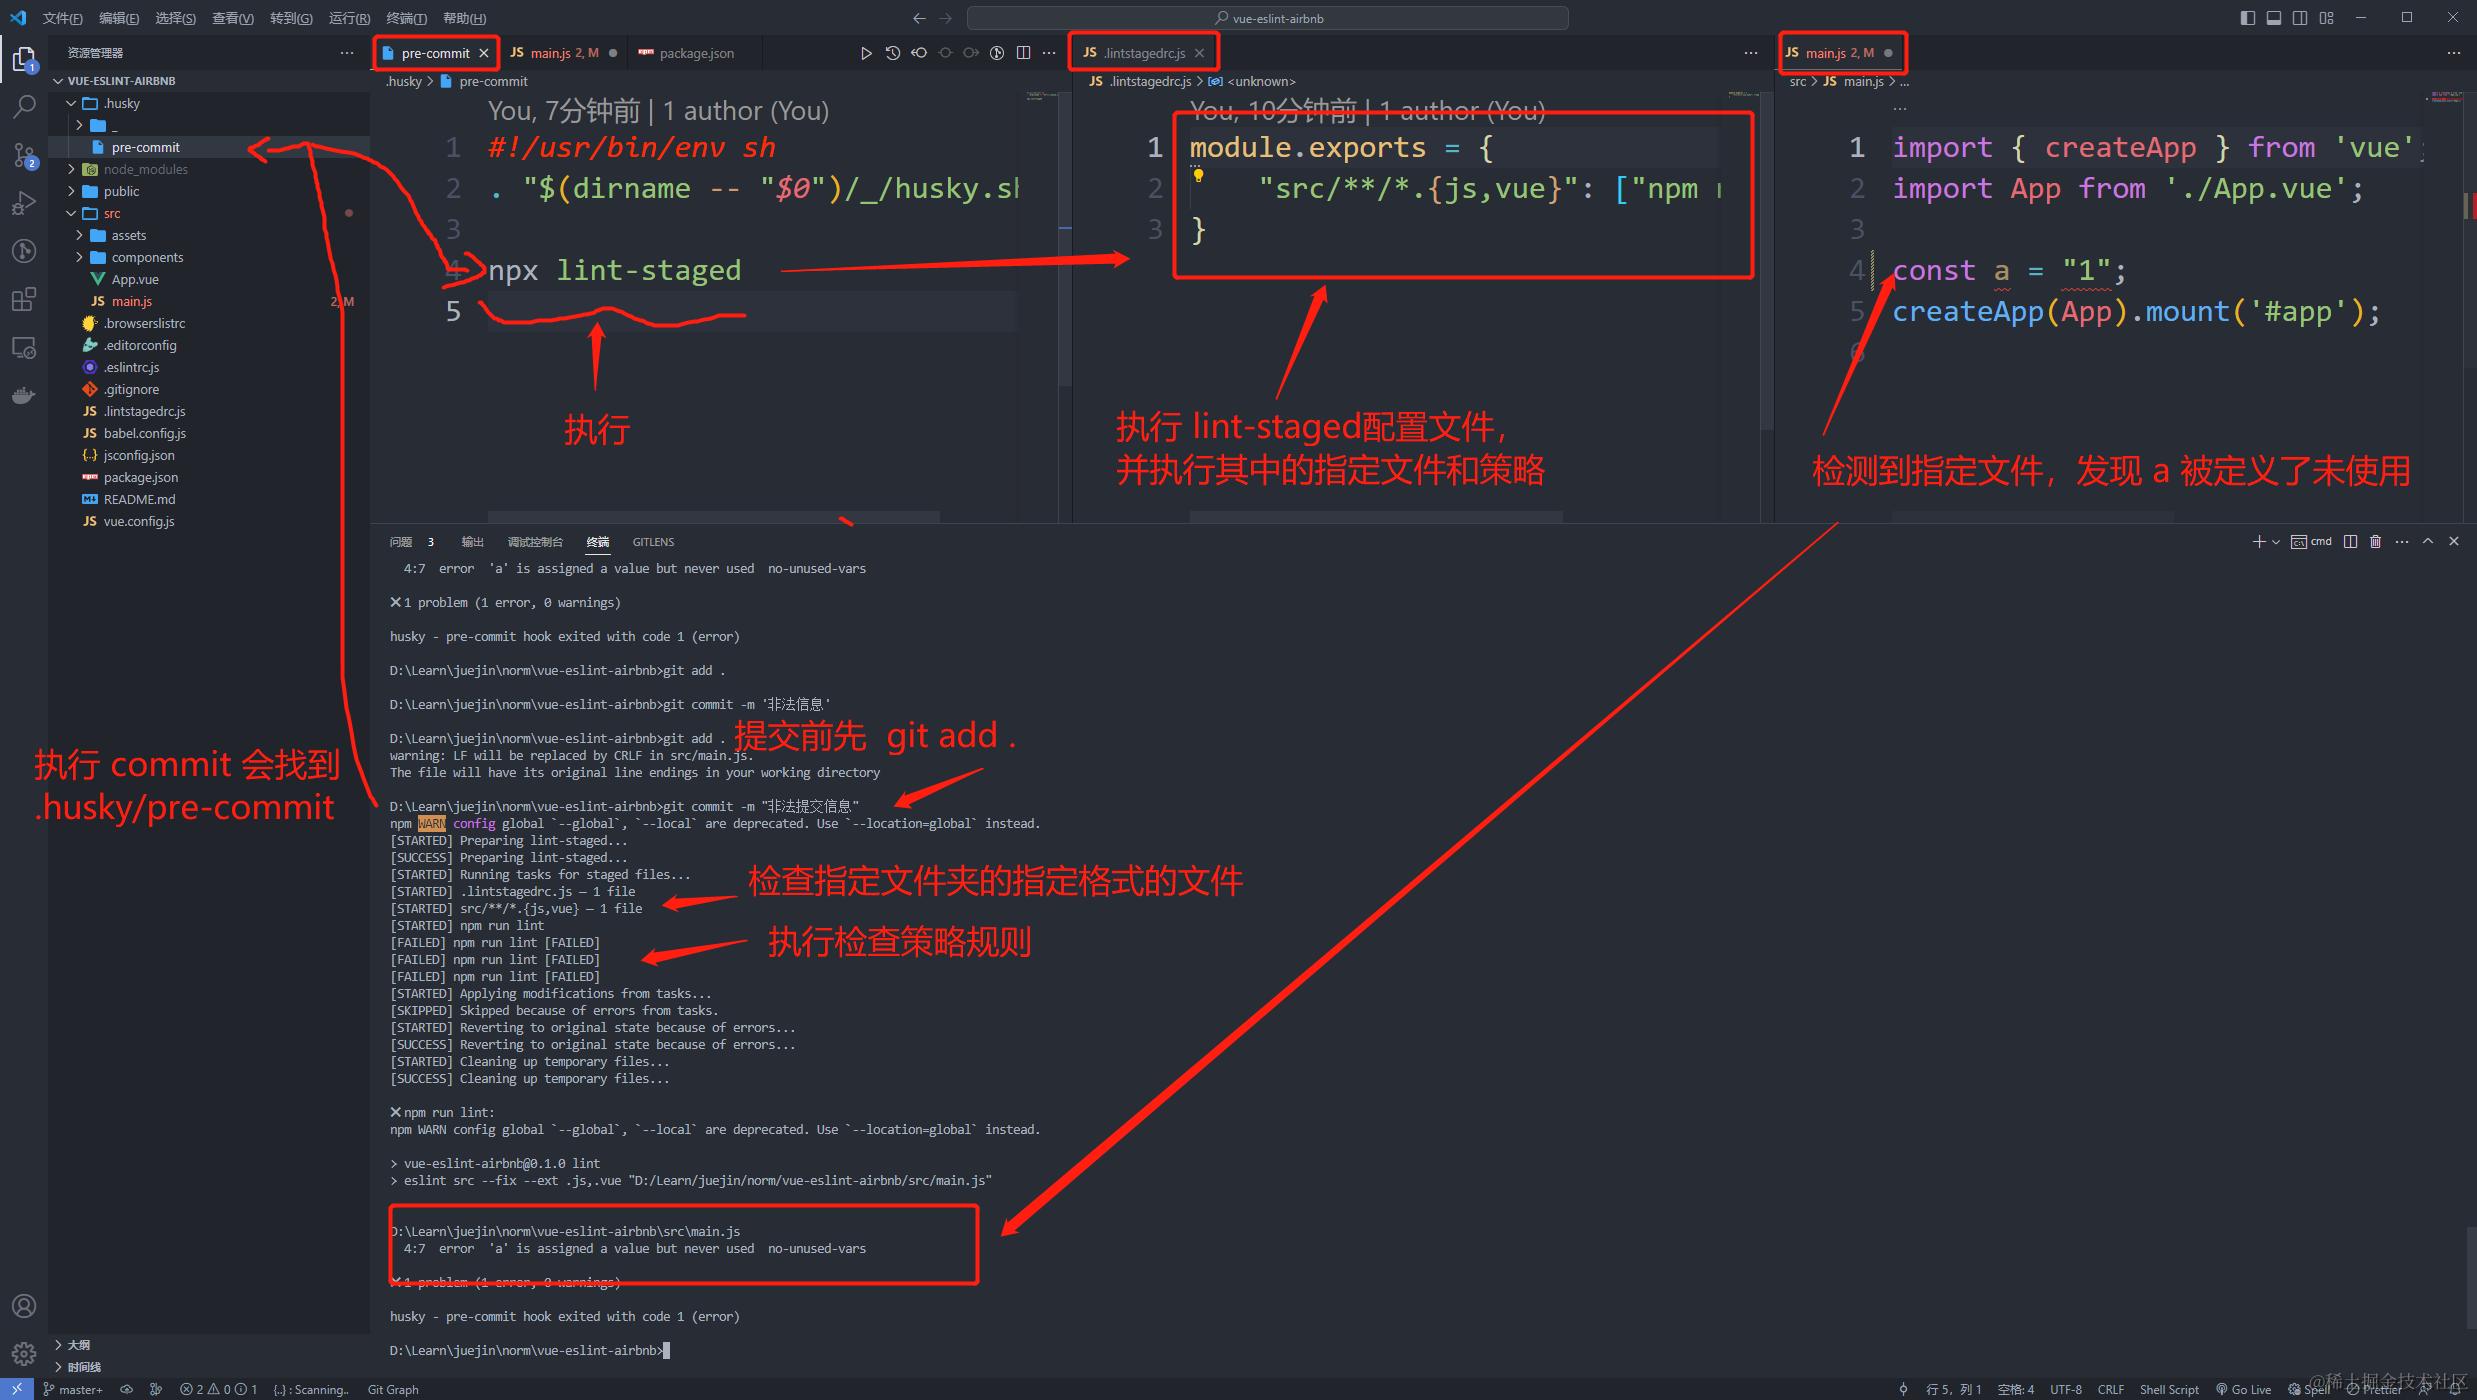This screenshot has height=1400, width=2477.
Task: Open new terminal launch profile dropdown
Action: coord(2276,541)
